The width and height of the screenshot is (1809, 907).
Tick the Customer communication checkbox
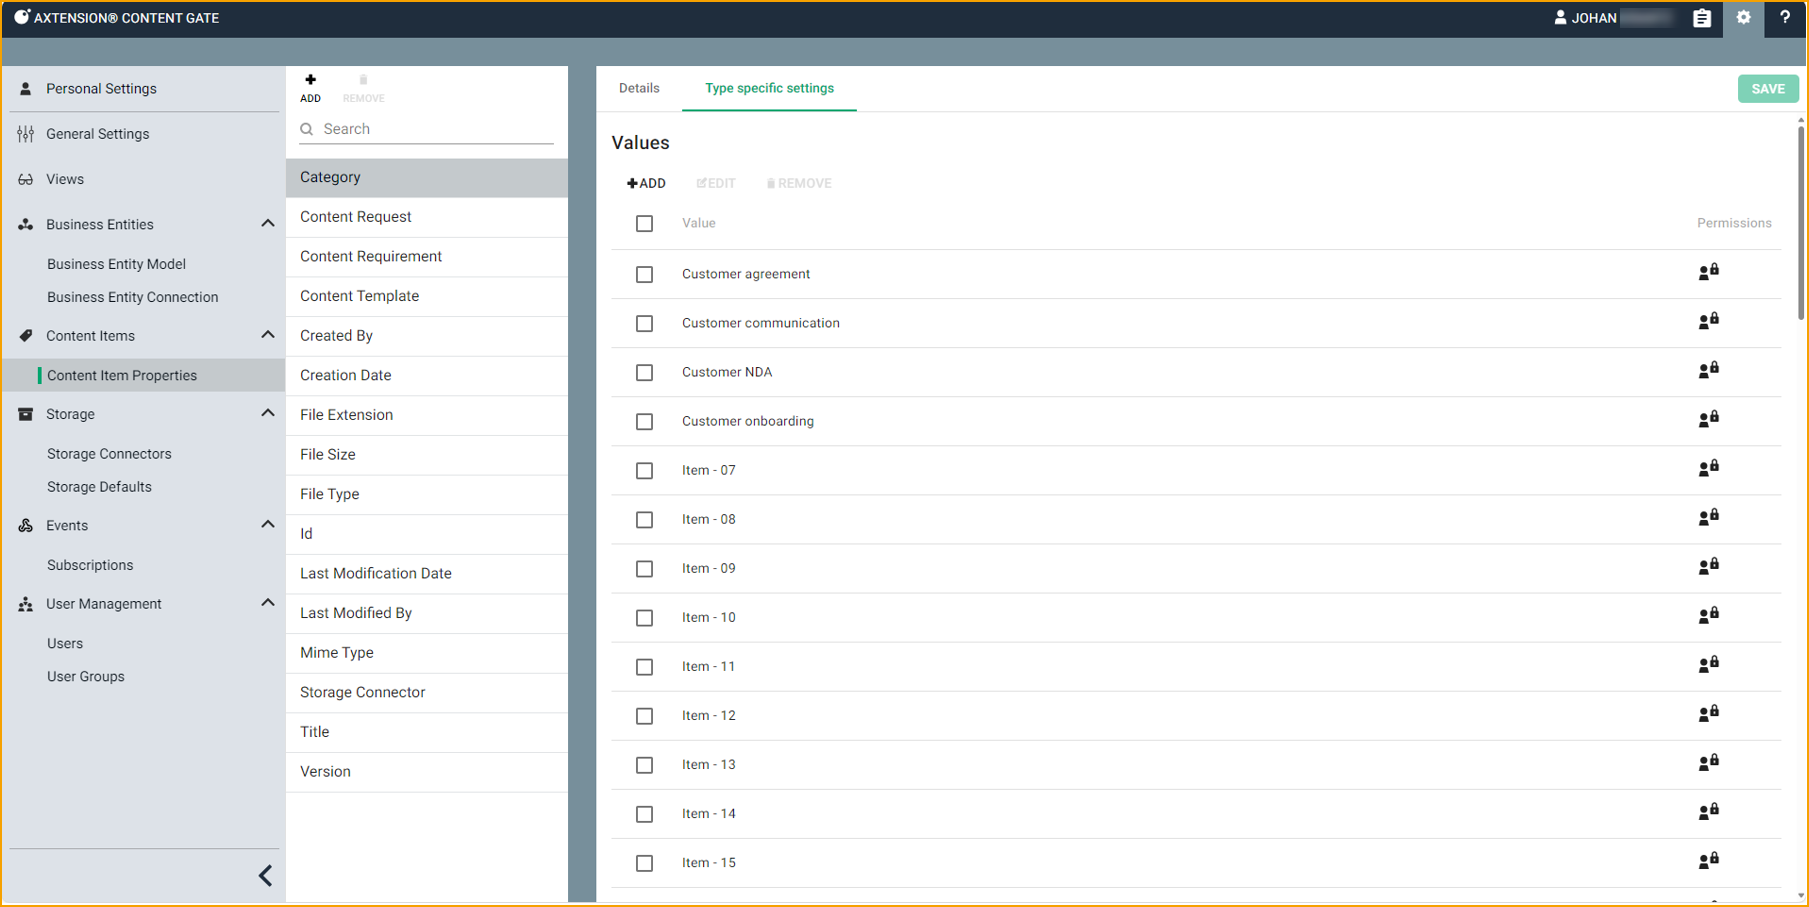pyautogui.click(x=645, y=323)
